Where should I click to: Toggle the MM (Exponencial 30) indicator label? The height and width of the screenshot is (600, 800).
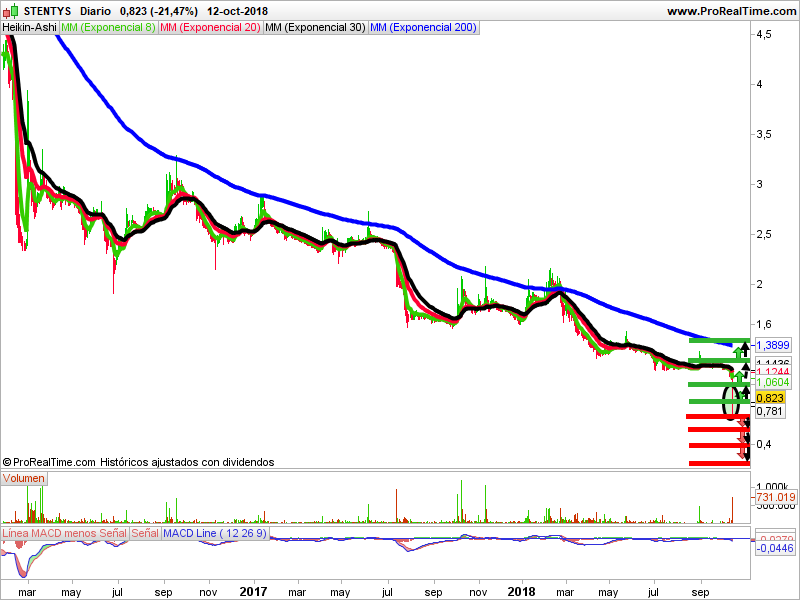point(315,27)
